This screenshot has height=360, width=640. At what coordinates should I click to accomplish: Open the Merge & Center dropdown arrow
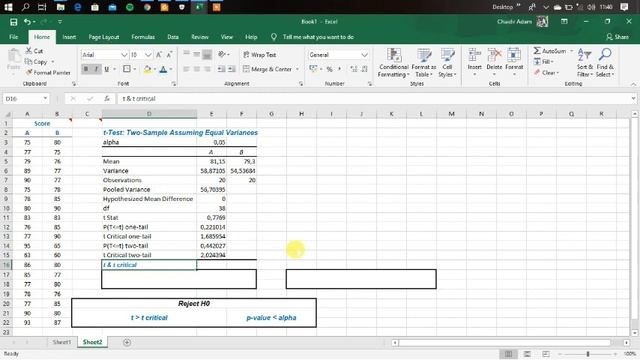(297, 69)
